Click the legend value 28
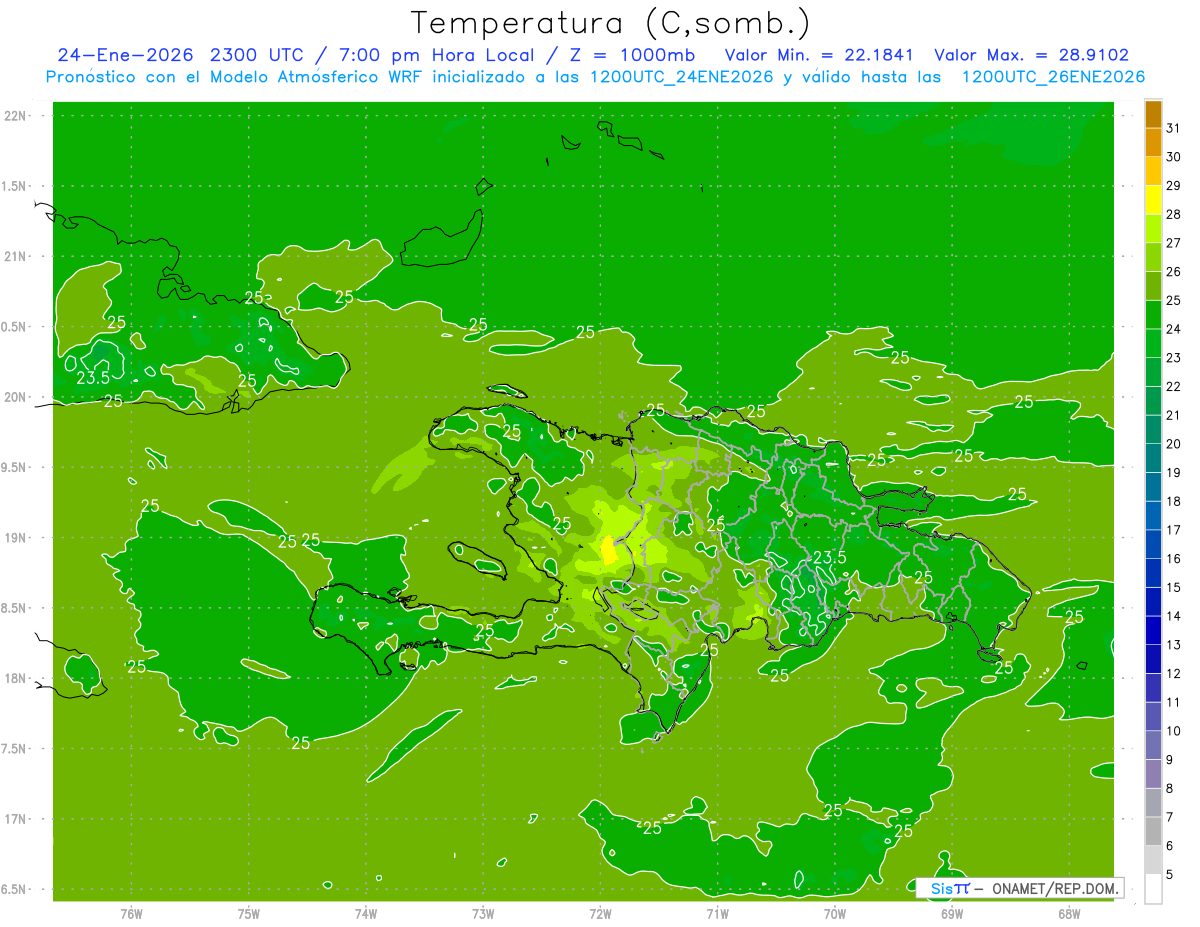Viewport: 1200px width, 927px height. click(x=1174, y=214)
